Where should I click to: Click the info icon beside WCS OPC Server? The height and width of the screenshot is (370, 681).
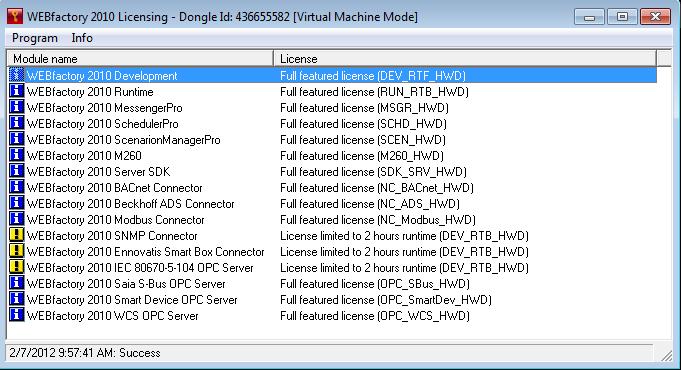click(17, 315)
